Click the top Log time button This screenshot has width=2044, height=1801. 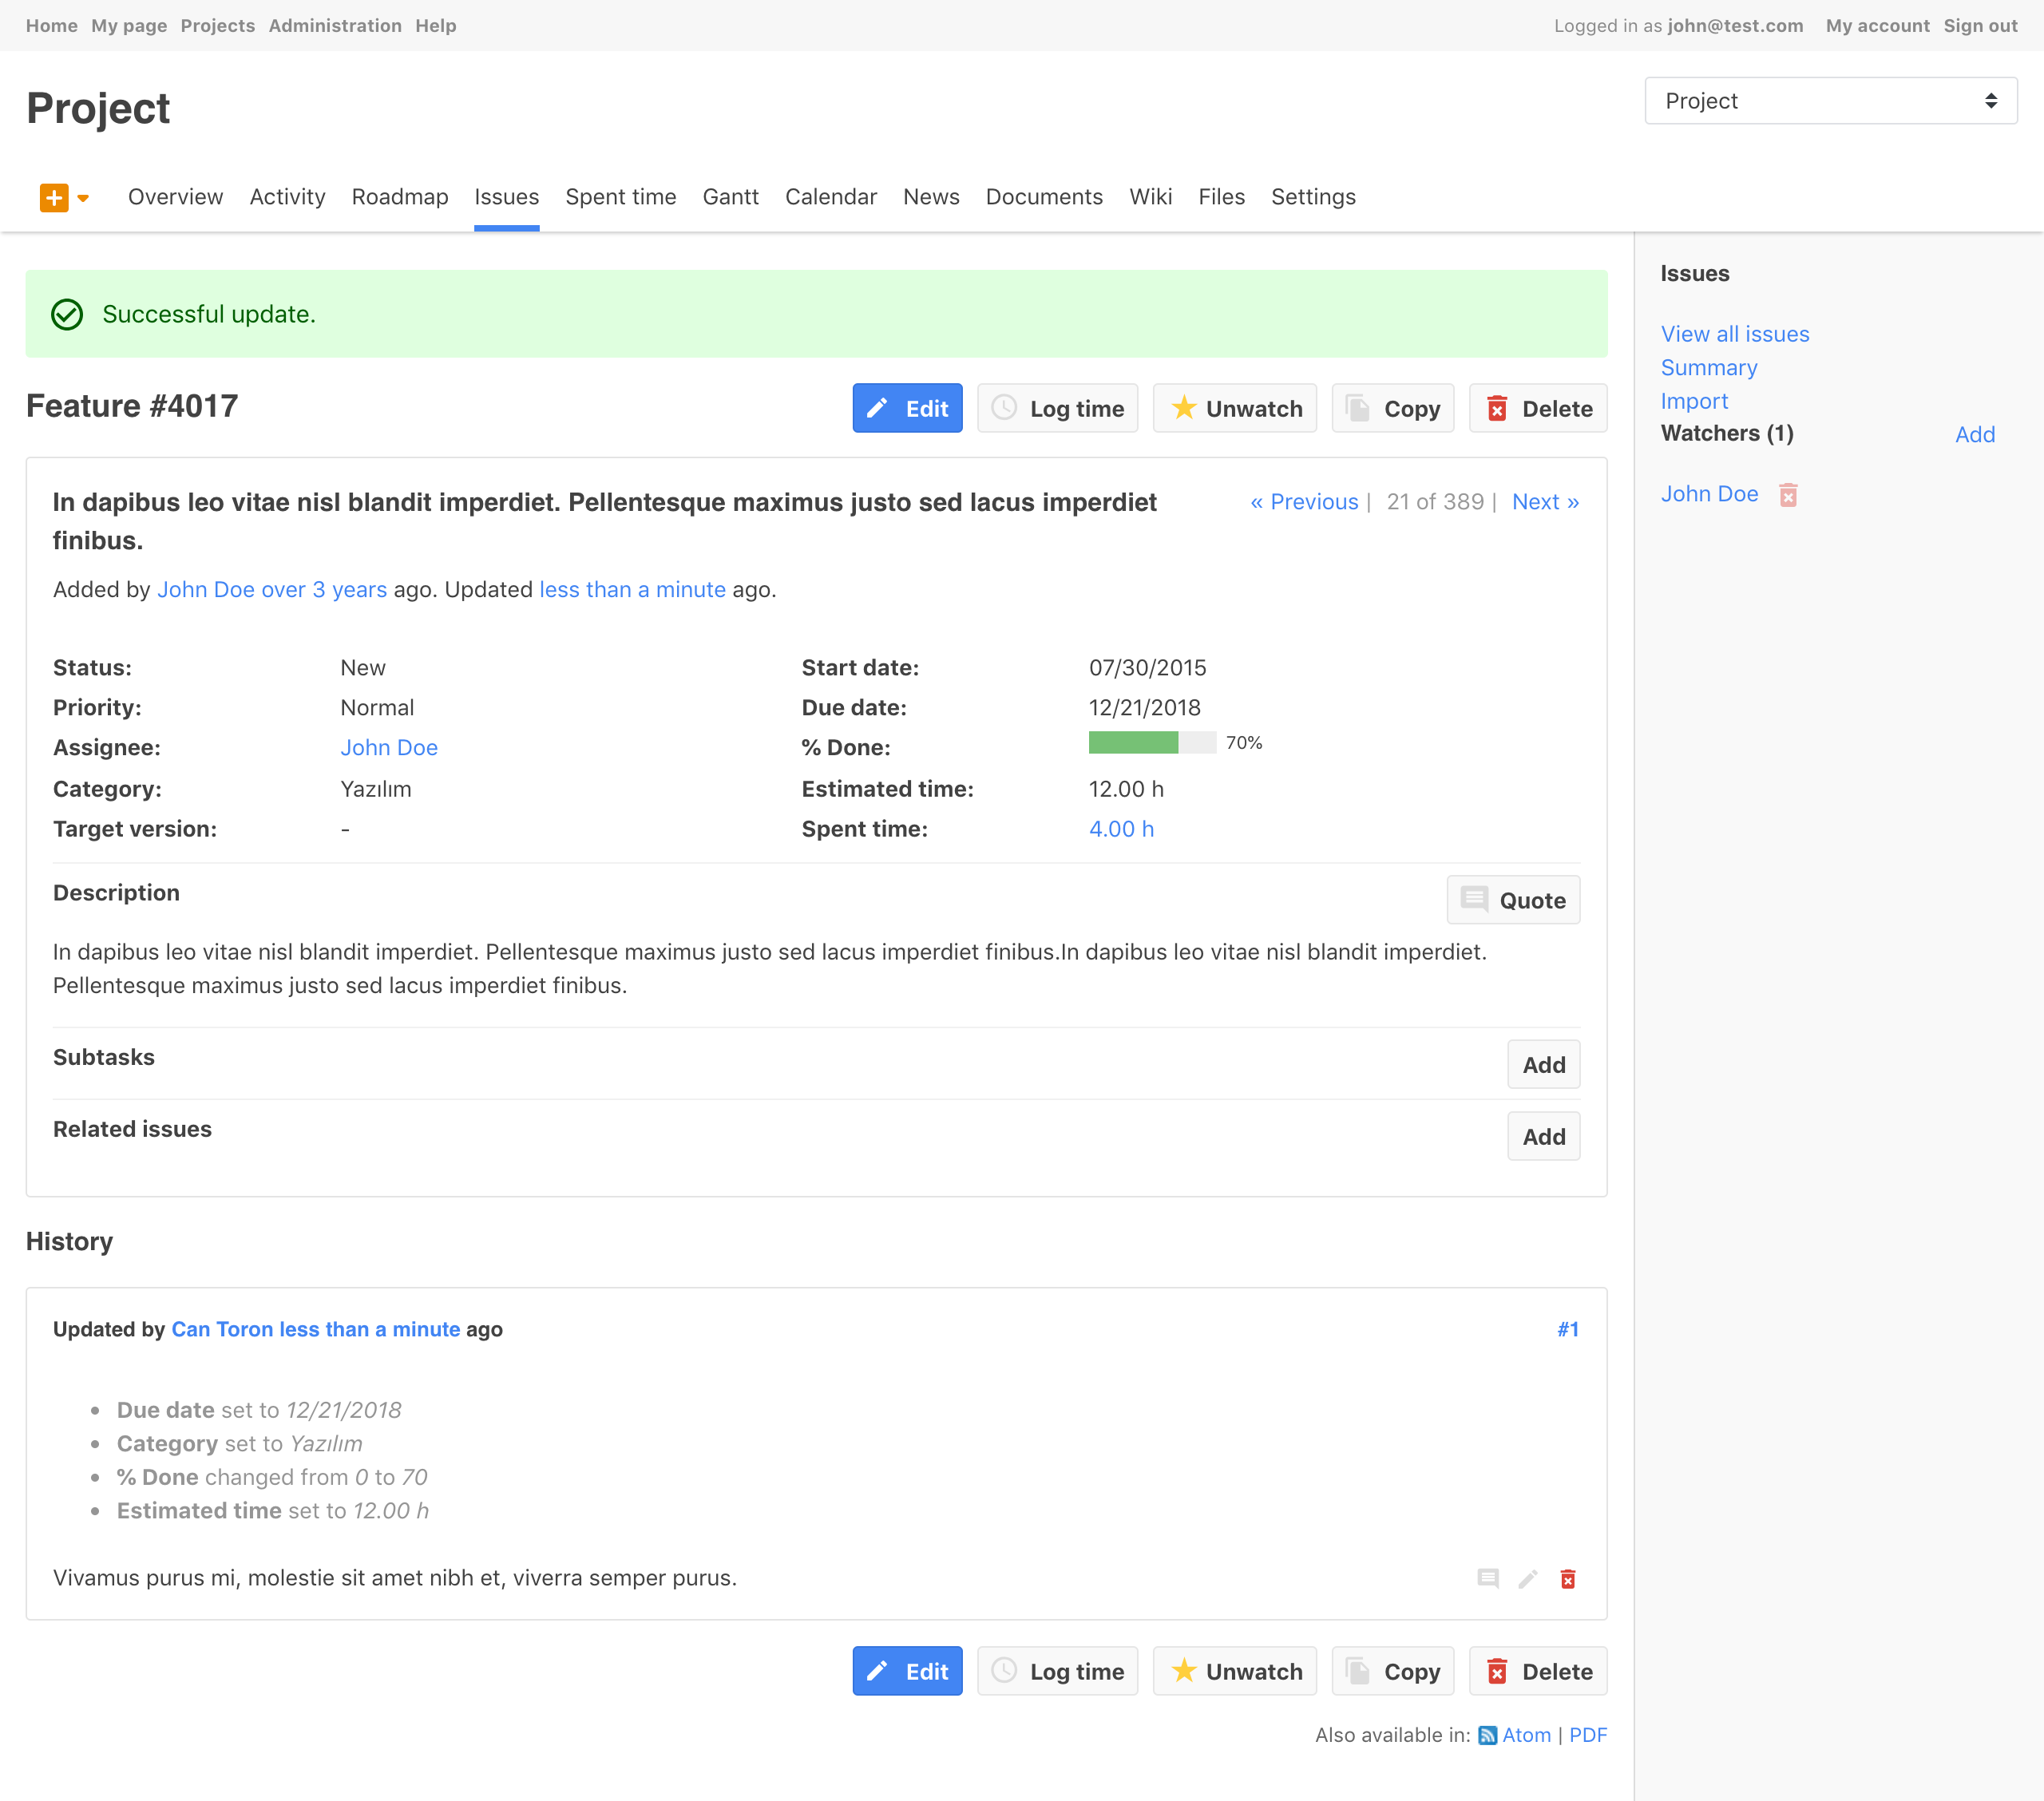(x=1057, y=408)
